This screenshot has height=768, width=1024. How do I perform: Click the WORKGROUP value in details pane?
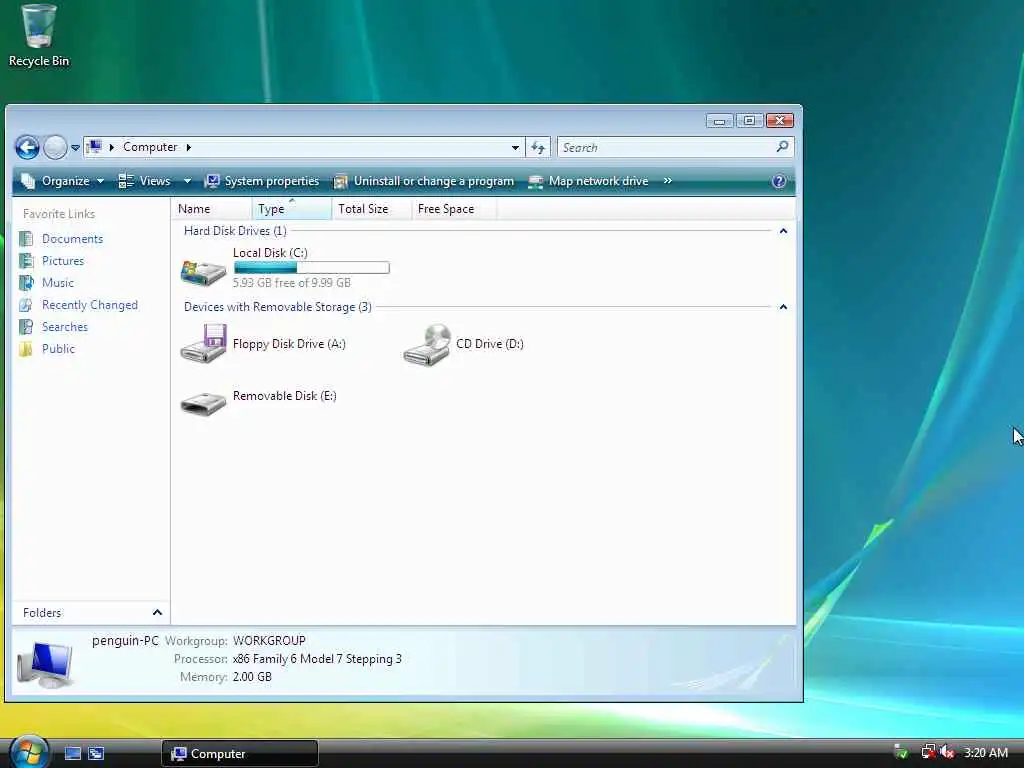tap(269, 641)
